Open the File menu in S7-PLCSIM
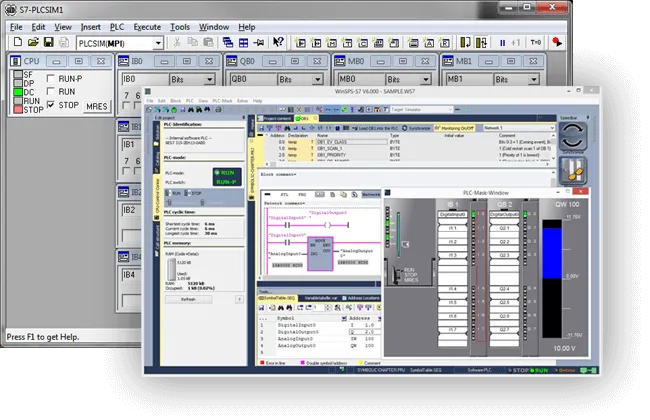The width and height of the screenshot is (650, 420). 16,27
